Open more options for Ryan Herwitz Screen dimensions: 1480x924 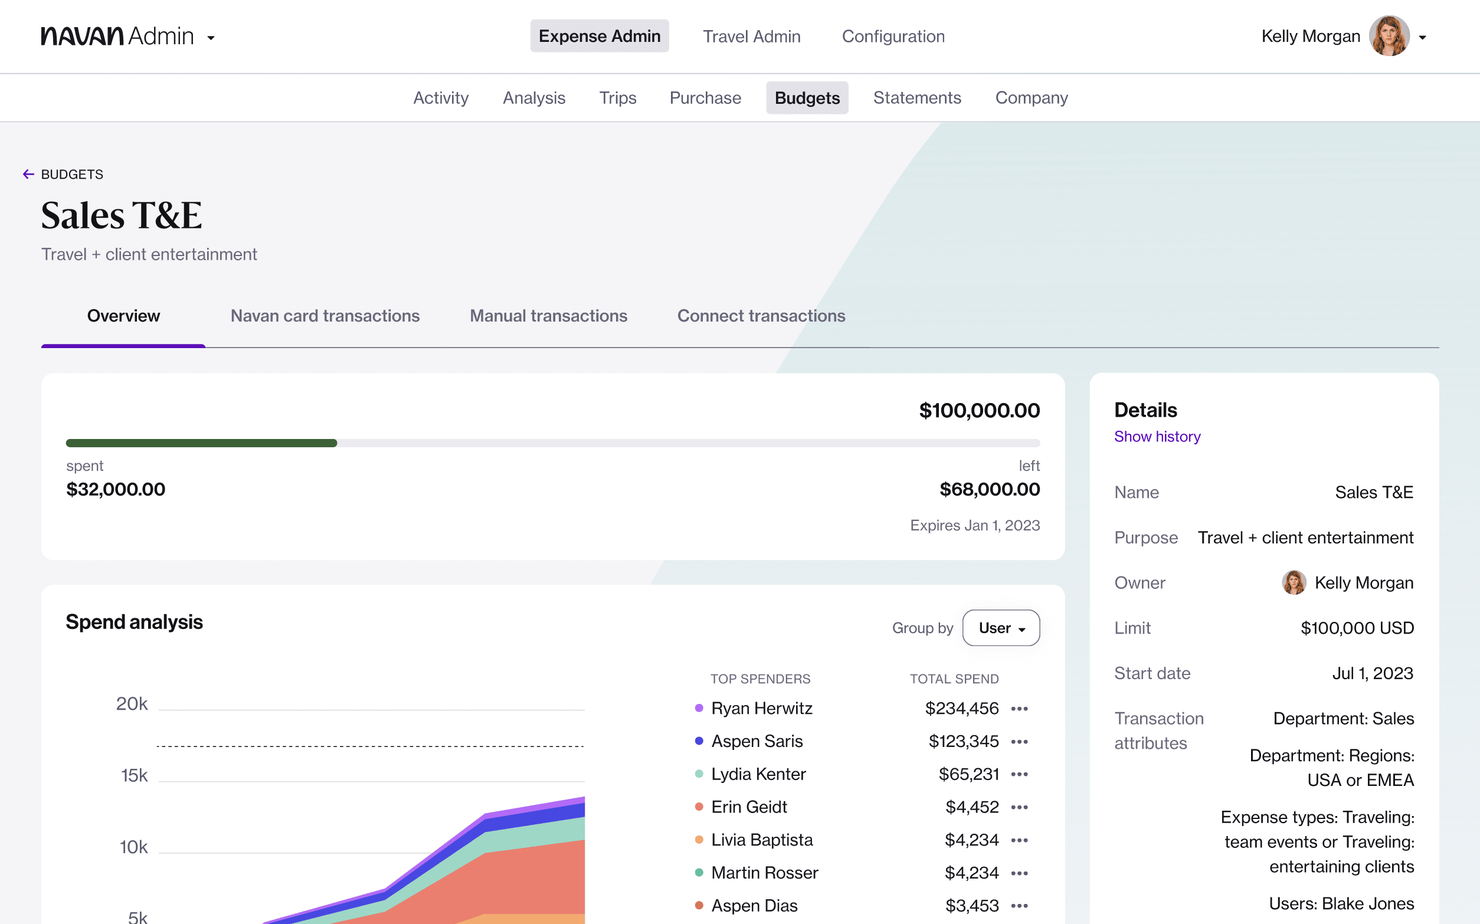point(1019,709)
